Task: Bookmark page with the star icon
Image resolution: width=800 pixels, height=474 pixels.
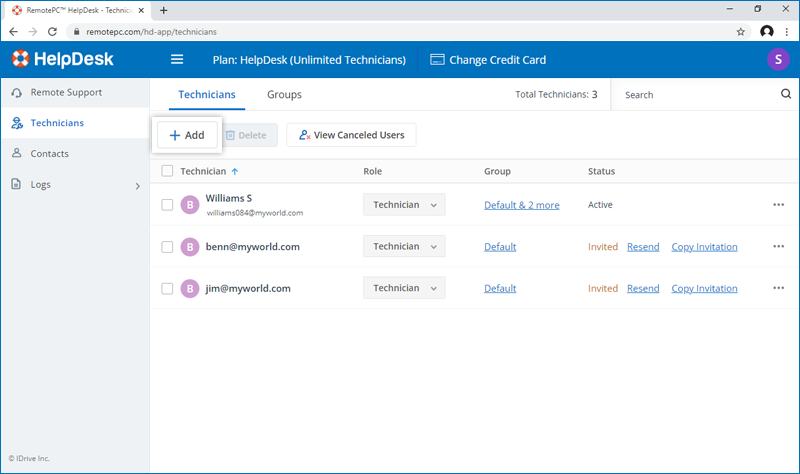Action: [740, 32]
